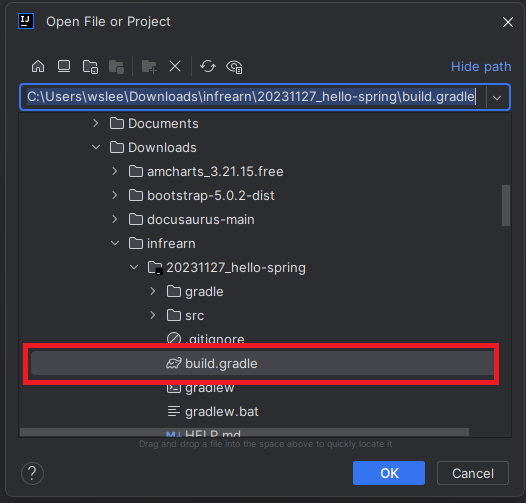Select the 20231127_hello-spring folder name

pyautogui.click(x=236, y=268)
